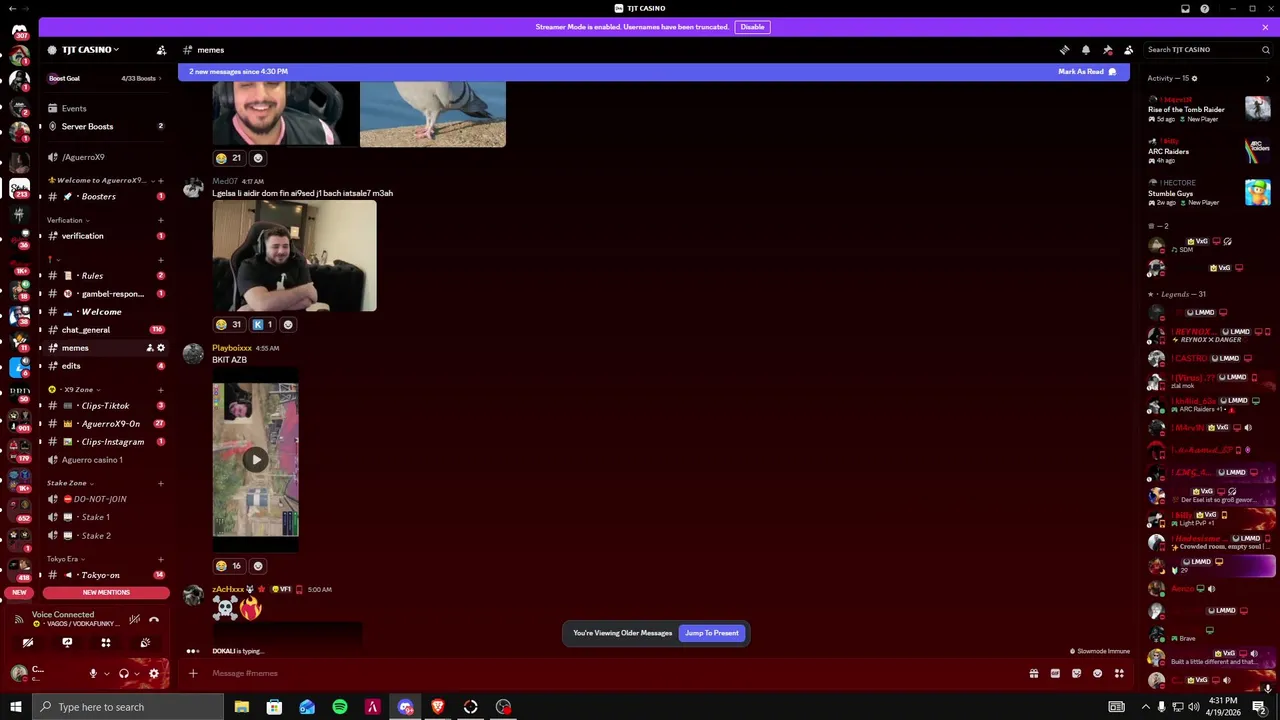The image size is (1280, 720).
Task: Show pinned messages
Action: coord(1108,50)
